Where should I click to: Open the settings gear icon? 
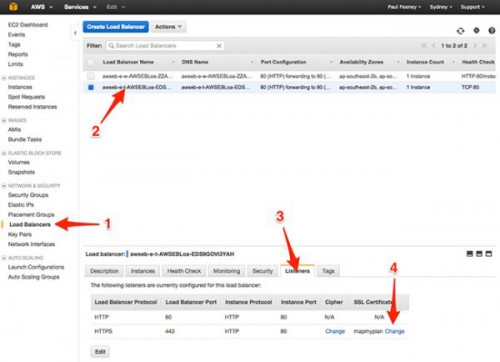(476, 30)
